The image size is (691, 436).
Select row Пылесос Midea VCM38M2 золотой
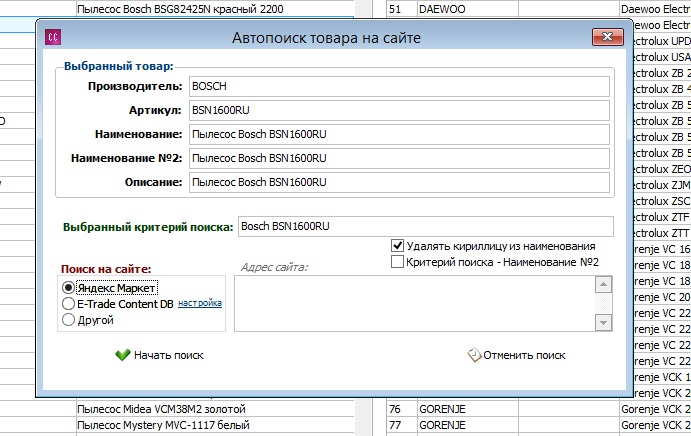coord(215,409)
